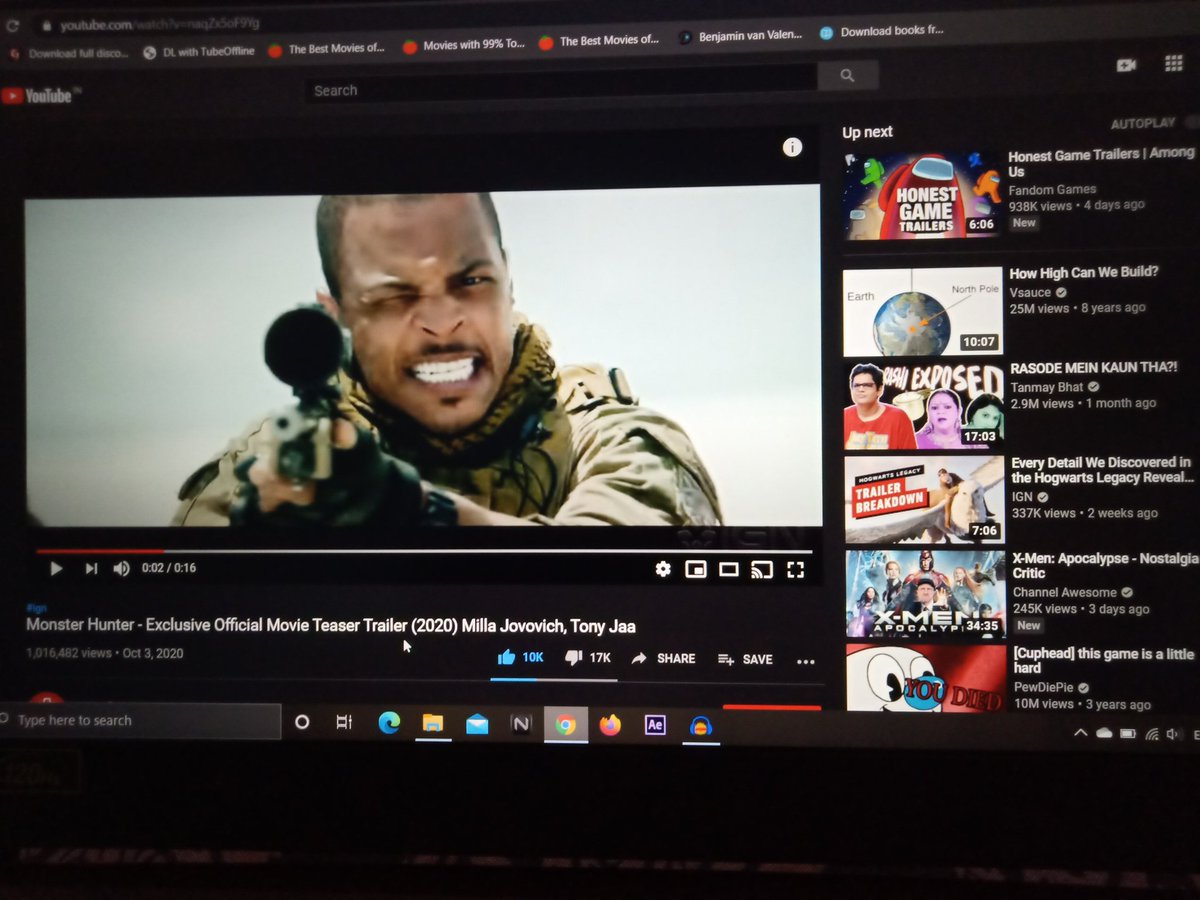This screenshot has width=1200, height=900.
Task: Switch to Chrome on taskbar
Action: click(x=566, y=725)
